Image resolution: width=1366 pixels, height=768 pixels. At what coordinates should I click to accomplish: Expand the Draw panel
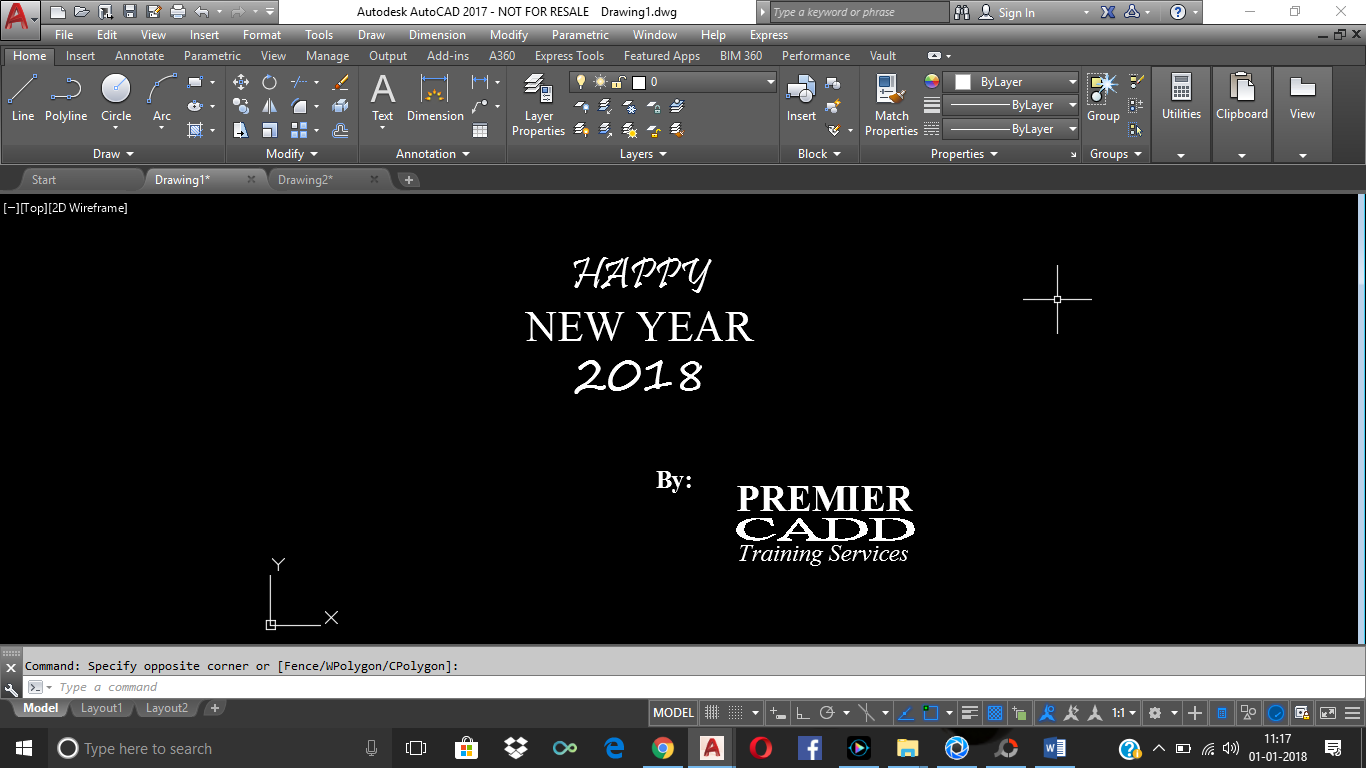113,154
